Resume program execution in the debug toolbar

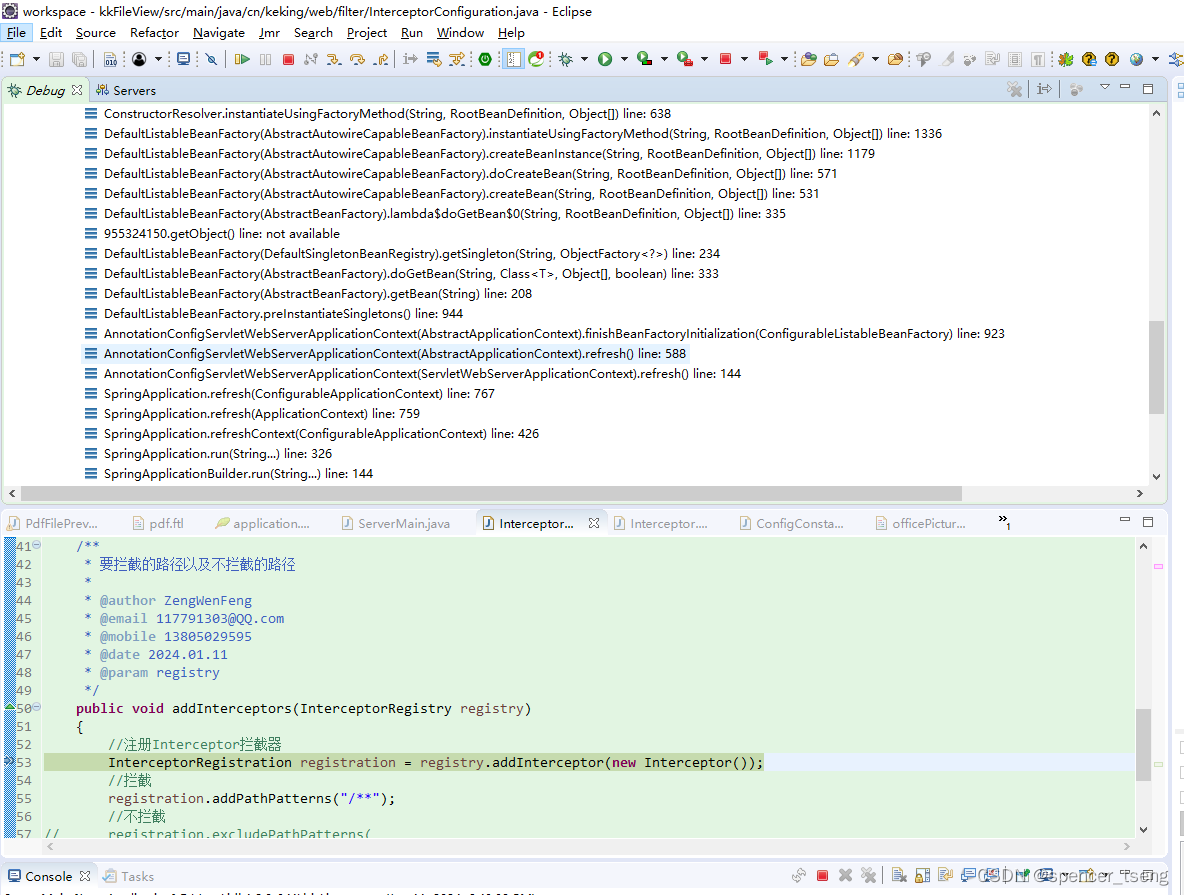[x=240, y=58]
